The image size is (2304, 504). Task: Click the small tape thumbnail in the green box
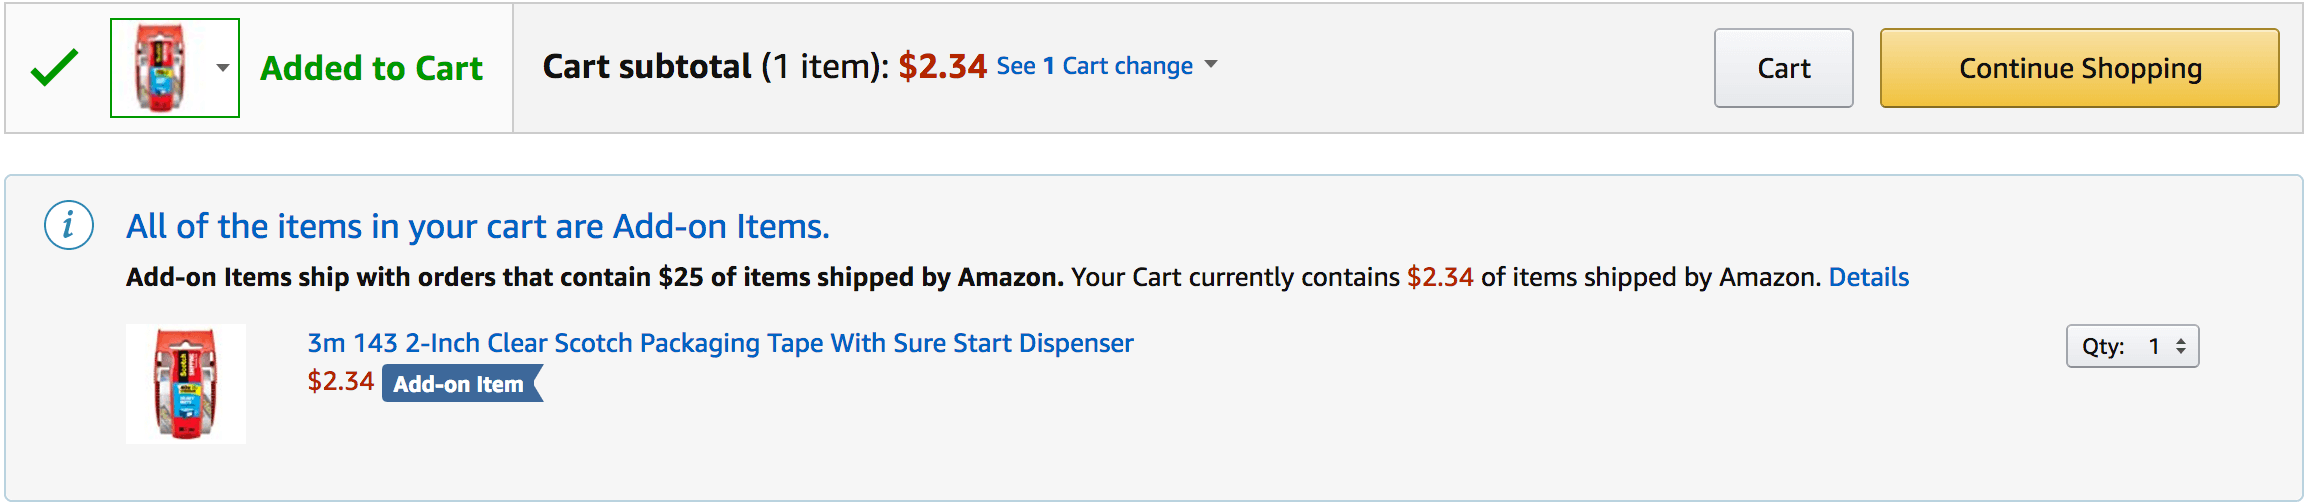point(161,68)
